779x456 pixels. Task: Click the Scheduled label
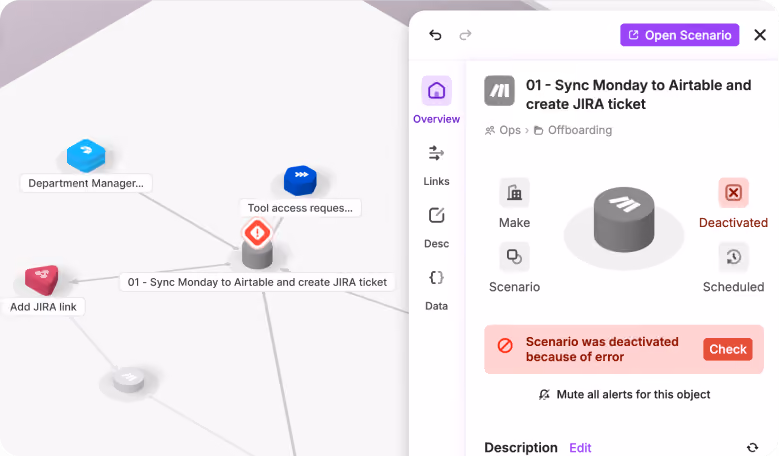(733, 287)
